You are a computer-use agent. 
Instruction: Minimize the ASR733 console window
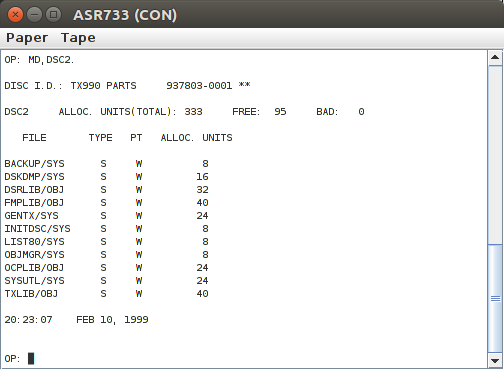click(34, 15)
